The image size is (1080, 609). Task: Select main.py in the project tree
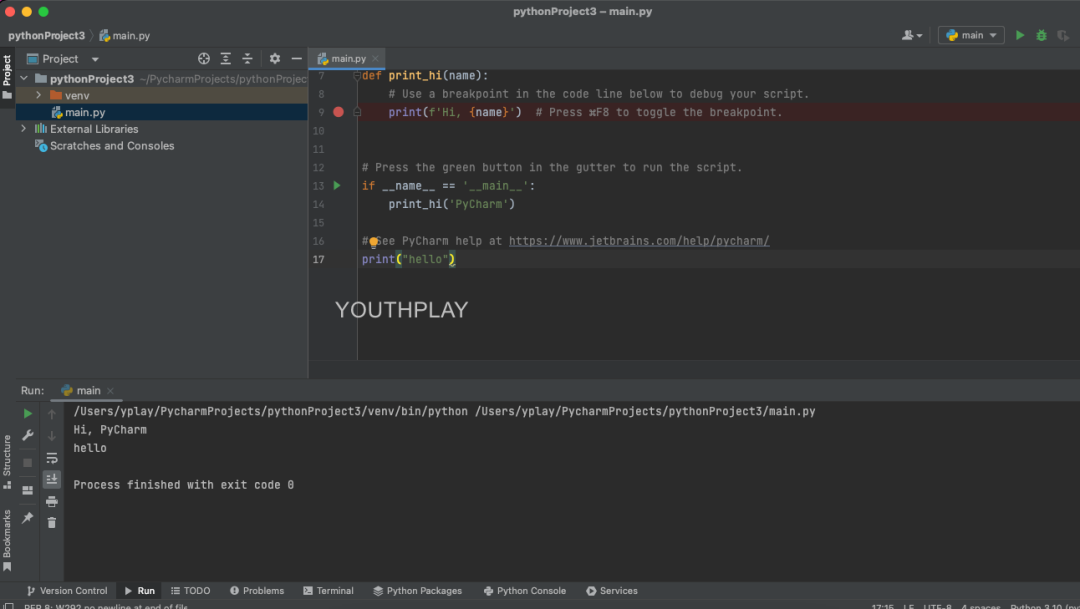click(85, 112)
